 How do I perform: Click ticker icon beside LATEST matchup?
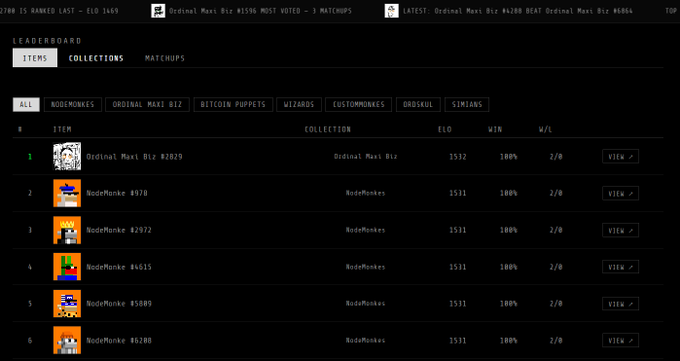(392, 11)
